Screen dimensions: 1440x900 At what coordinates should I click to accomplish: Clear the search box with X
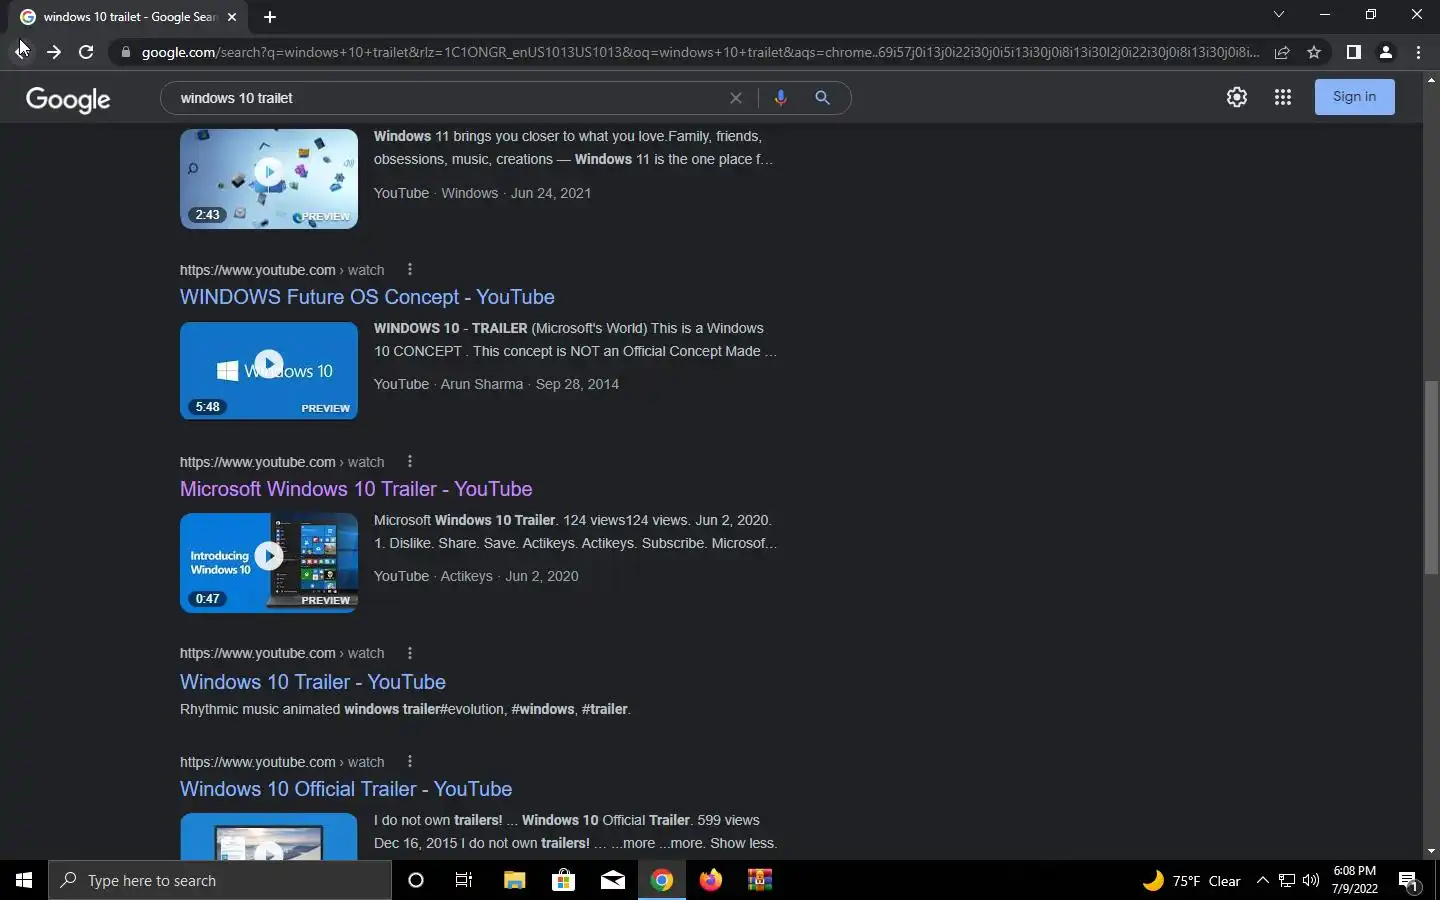pyautogui.click(x=736, y=98)
